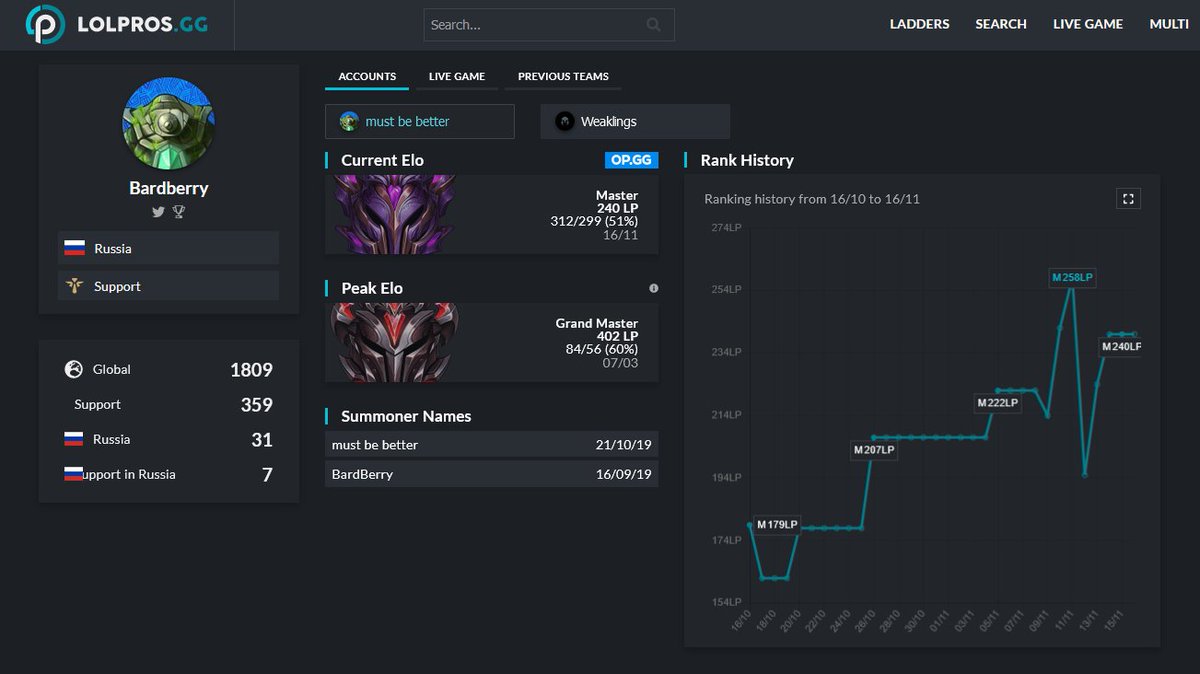Open Search in top navigation

(1001, 24)
